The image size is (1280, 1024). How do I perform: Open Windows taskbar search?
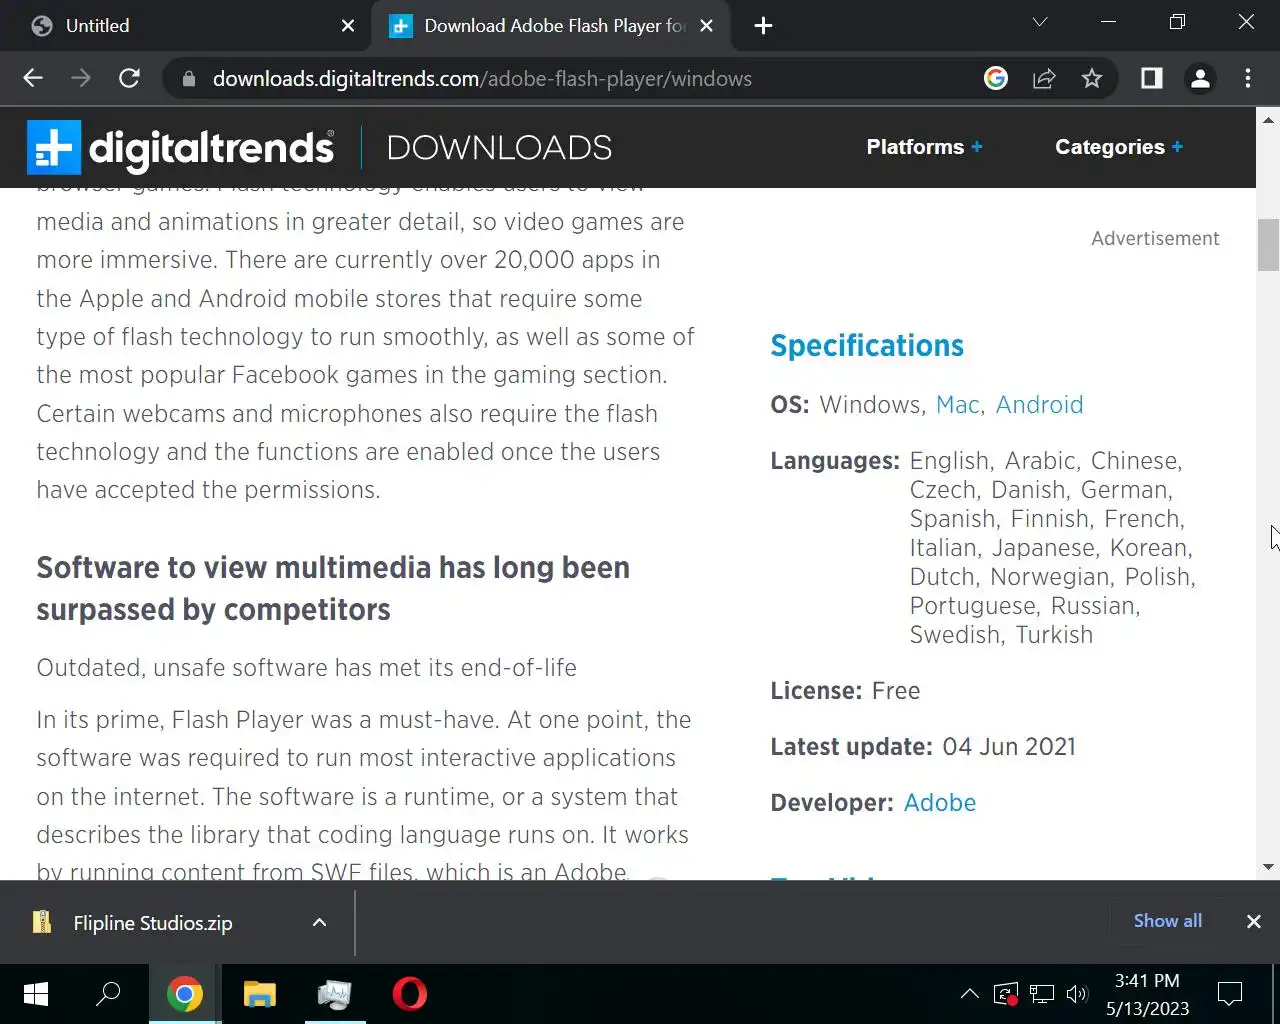108,994
